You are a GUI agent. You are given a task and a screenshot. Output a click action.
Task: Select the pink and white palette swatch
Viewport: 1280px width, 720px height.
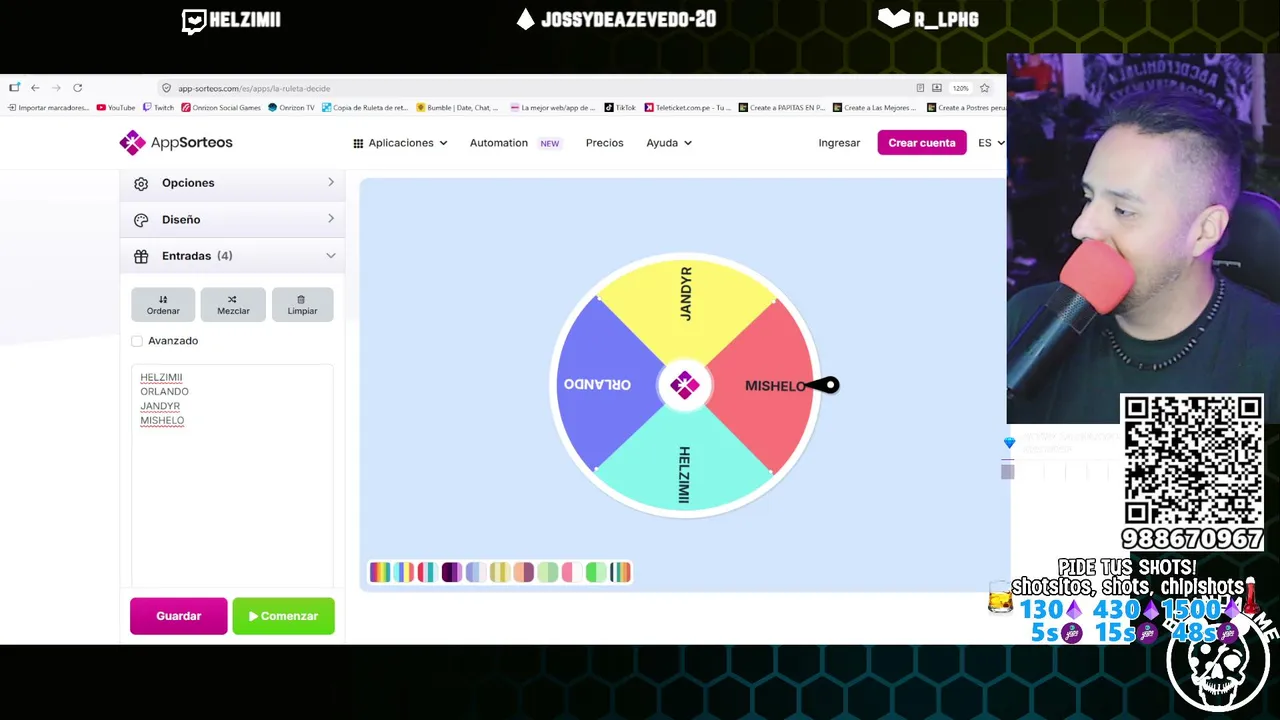tap(572, 572)
